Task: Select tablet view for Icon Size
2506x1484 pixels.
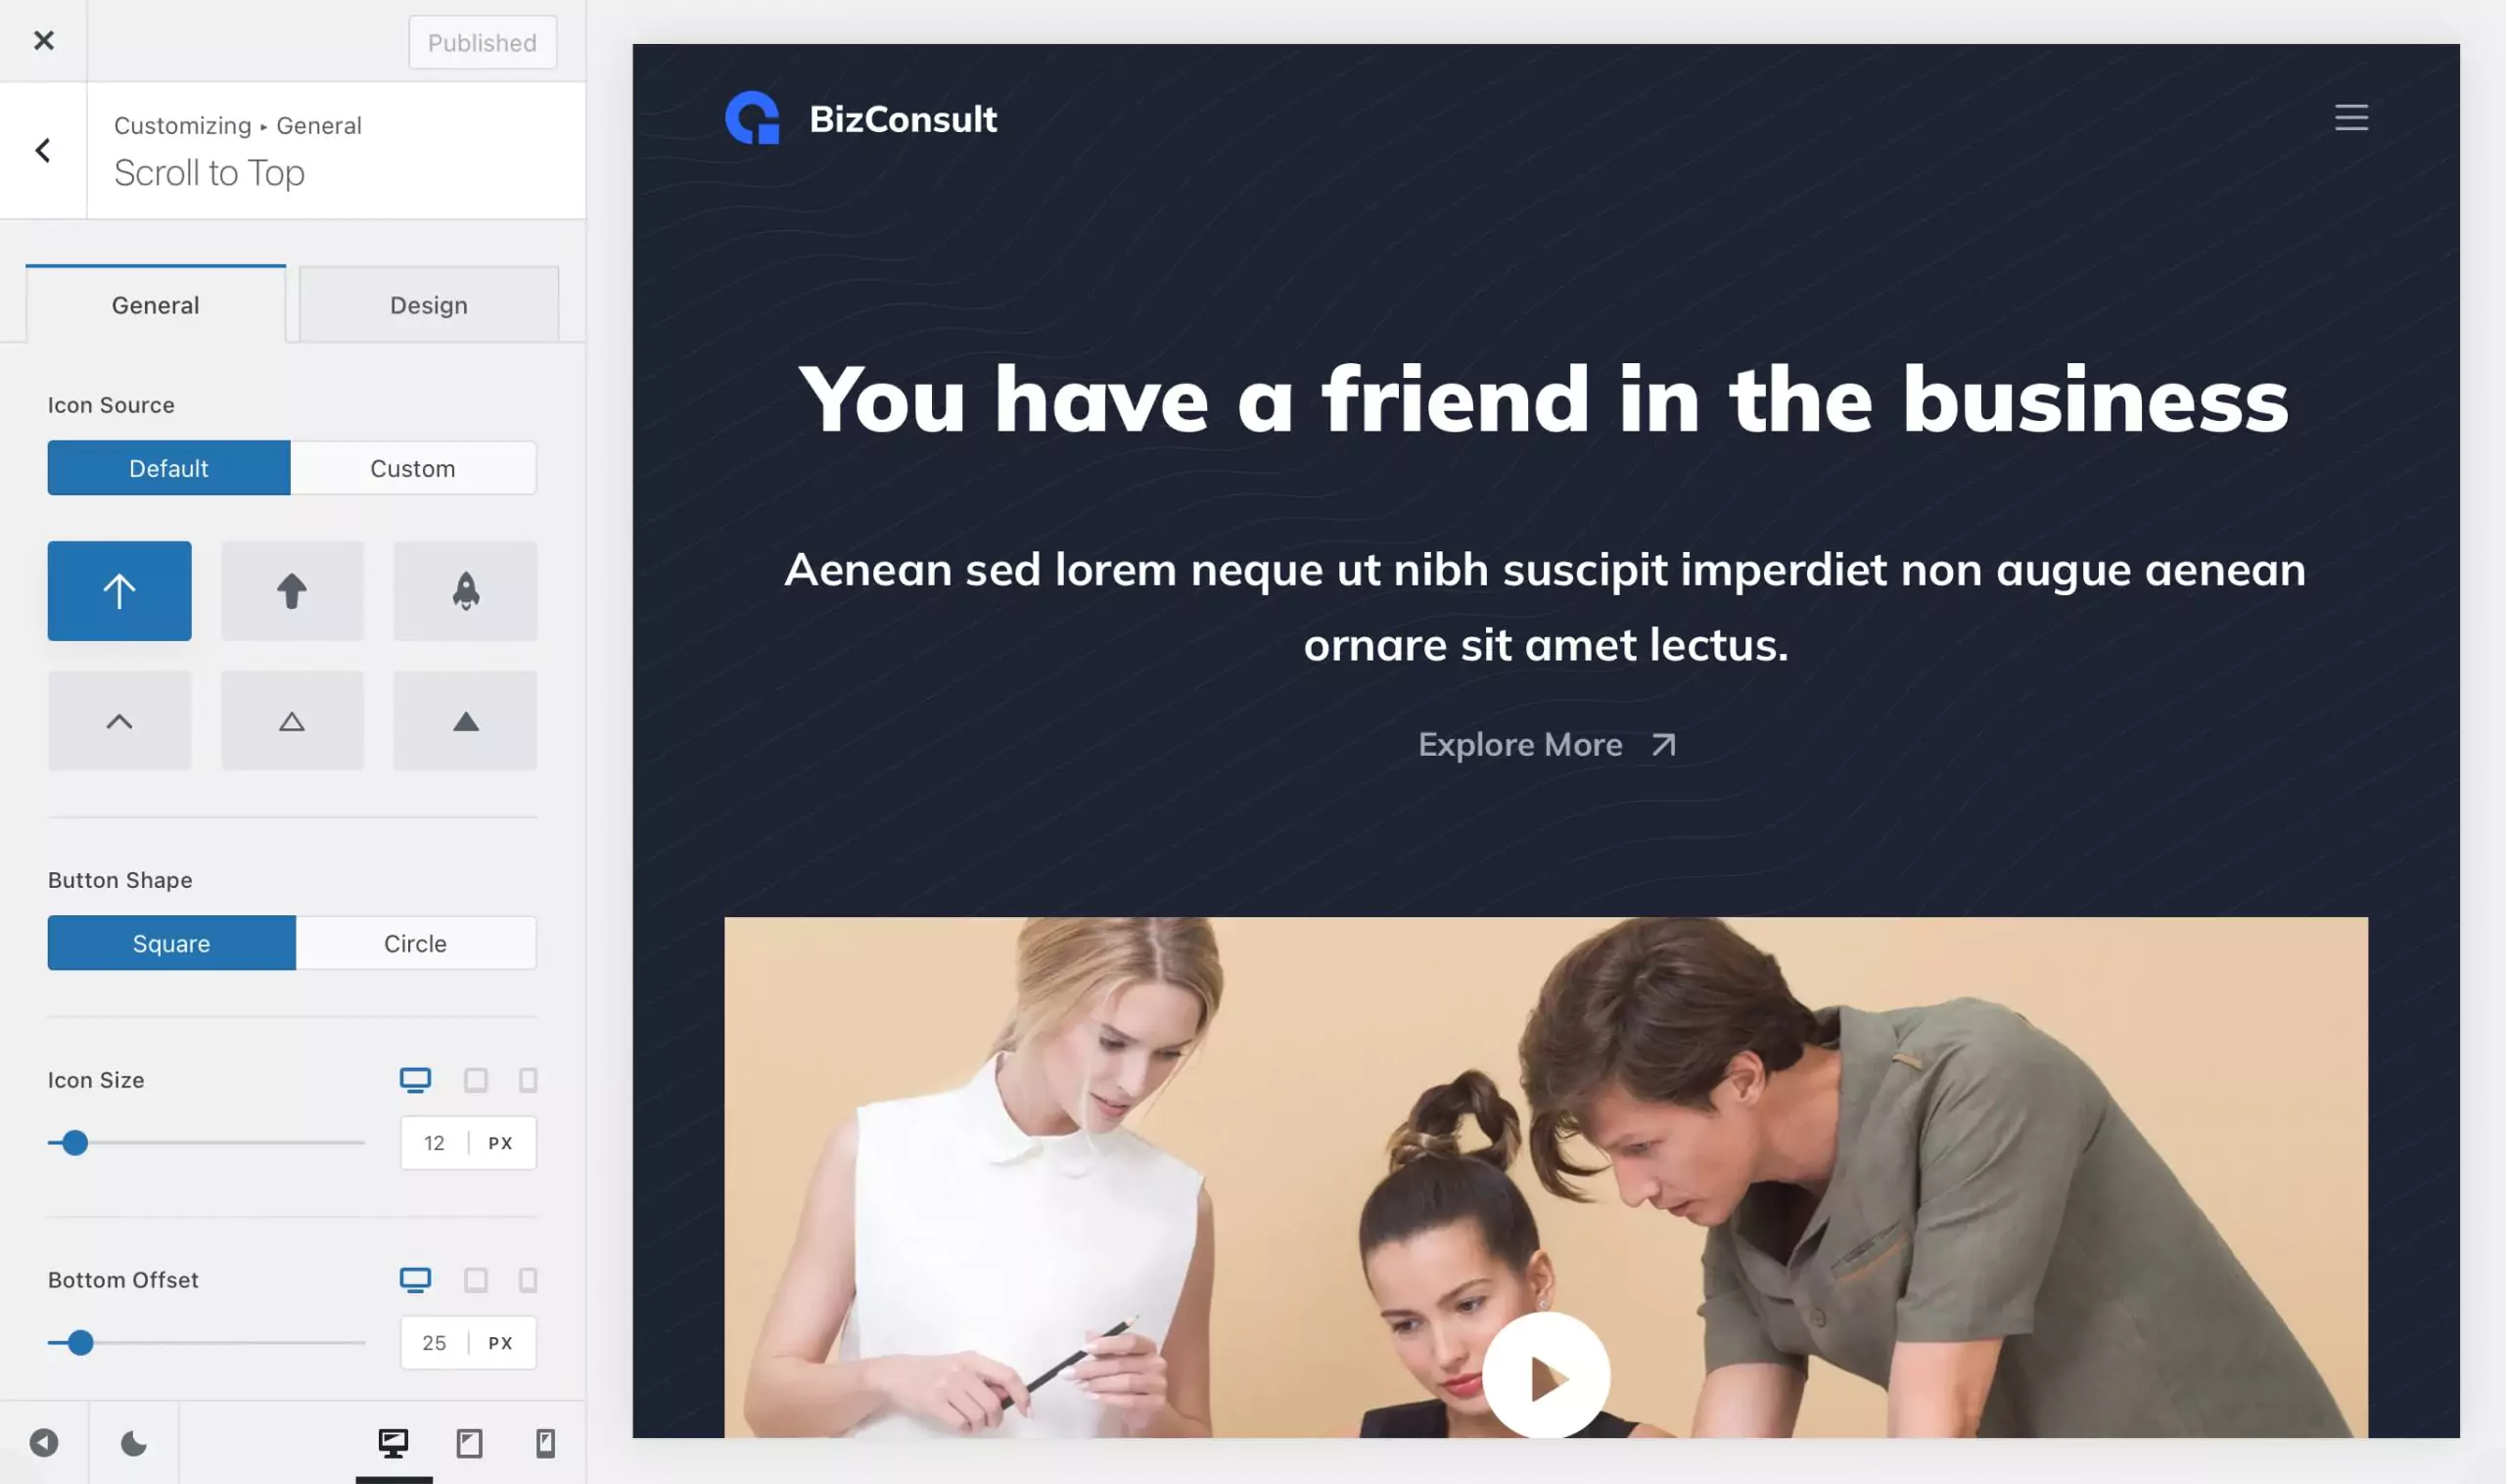Action: [476, 1080]
